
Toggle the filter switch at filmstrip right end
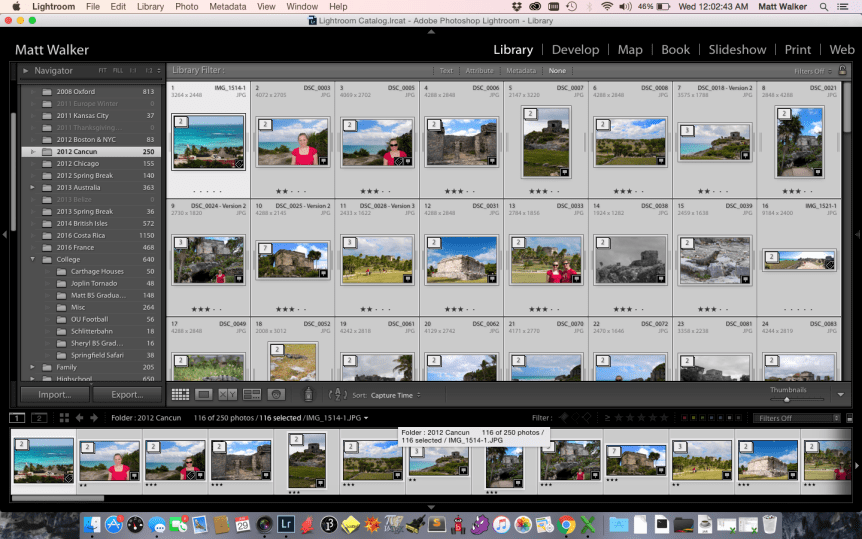pos(849,418)
